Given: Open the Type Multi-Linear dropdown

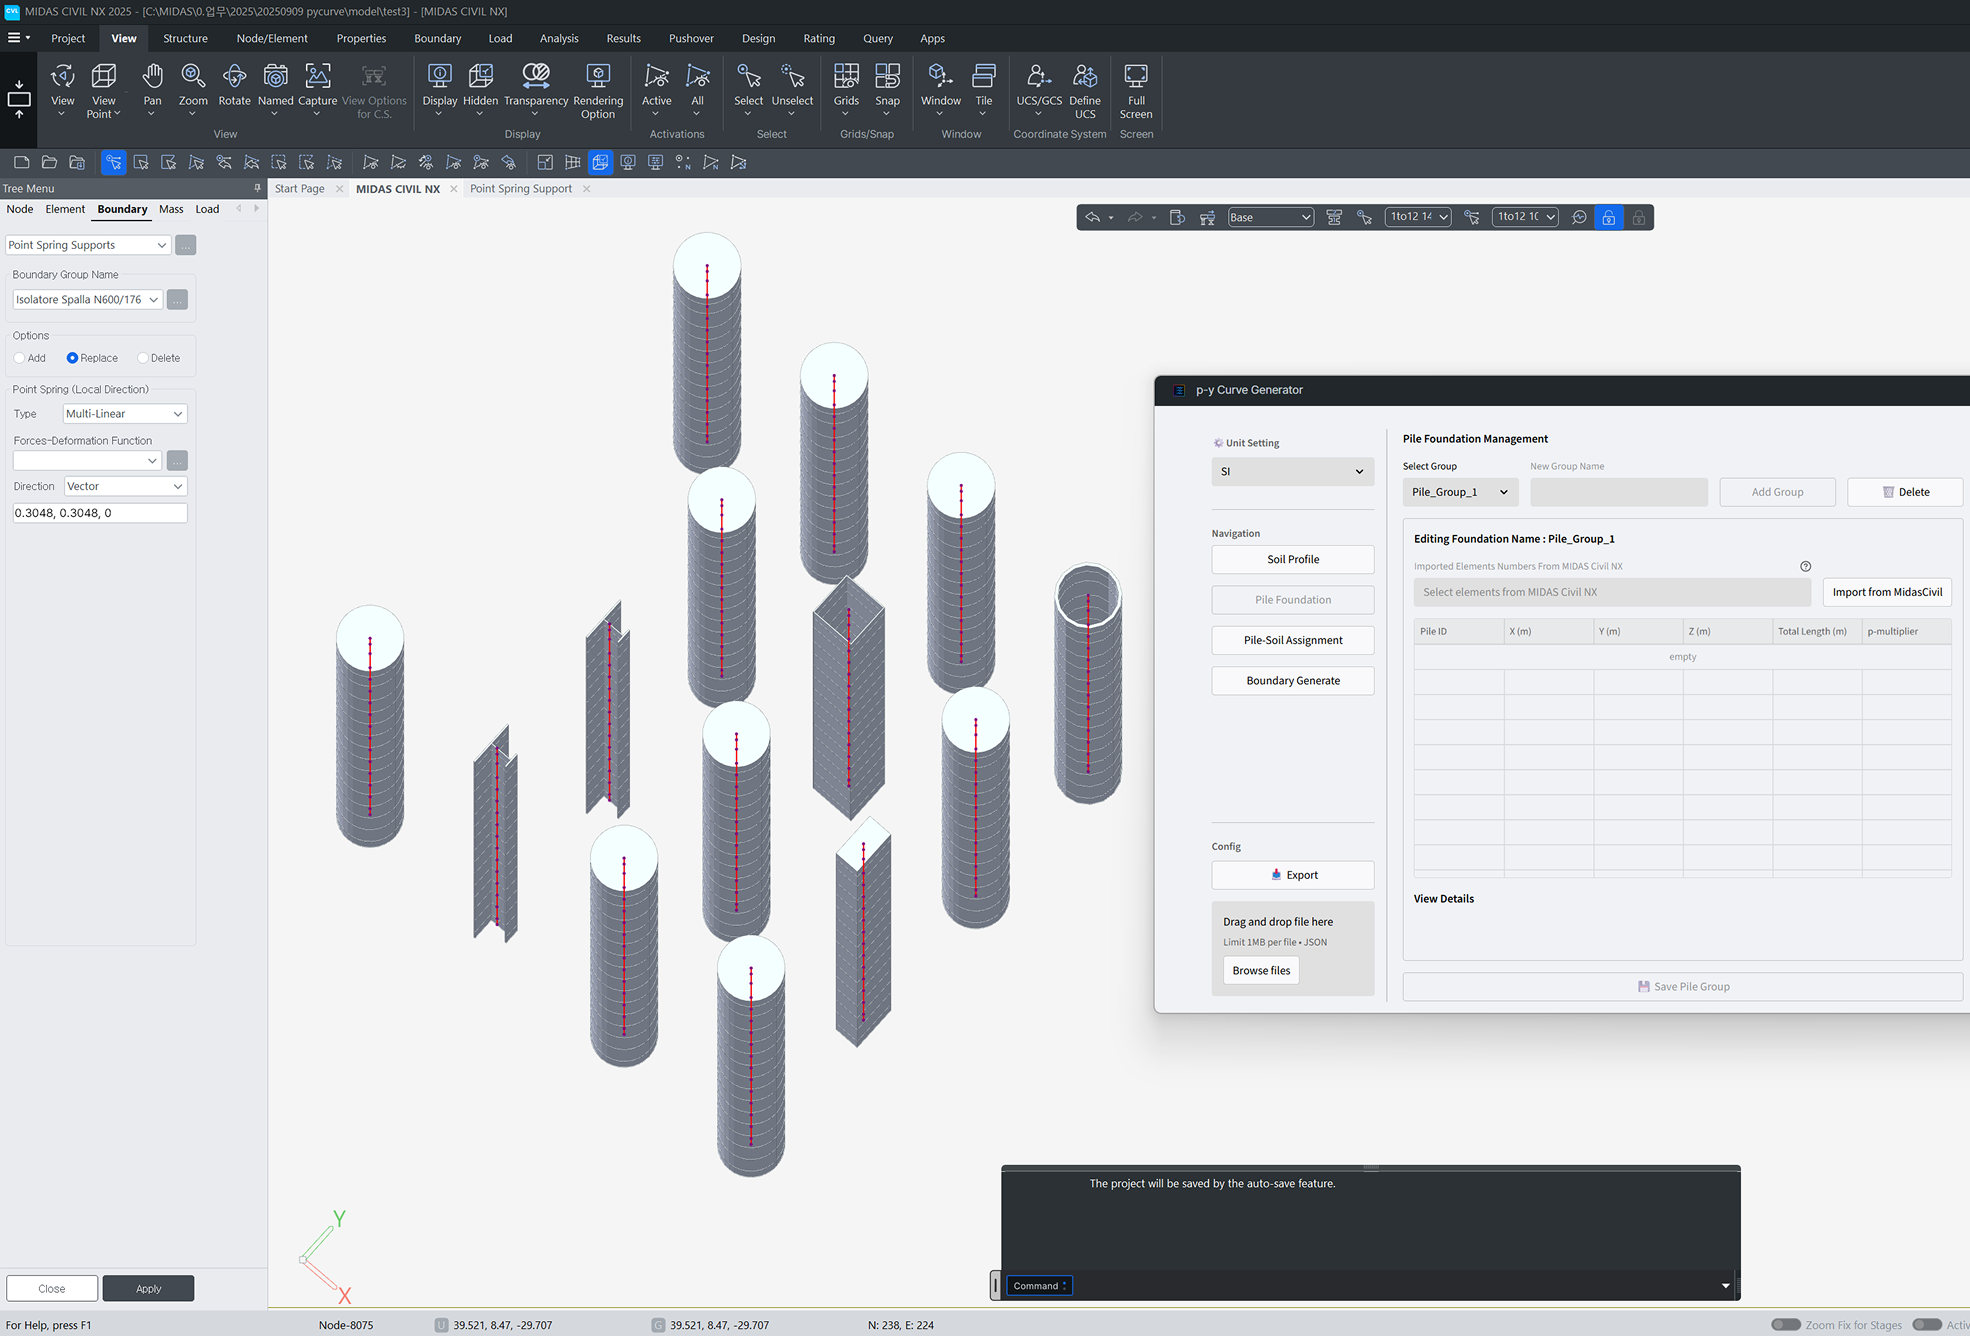Looking at the screenshot, I should pos(125,414).
